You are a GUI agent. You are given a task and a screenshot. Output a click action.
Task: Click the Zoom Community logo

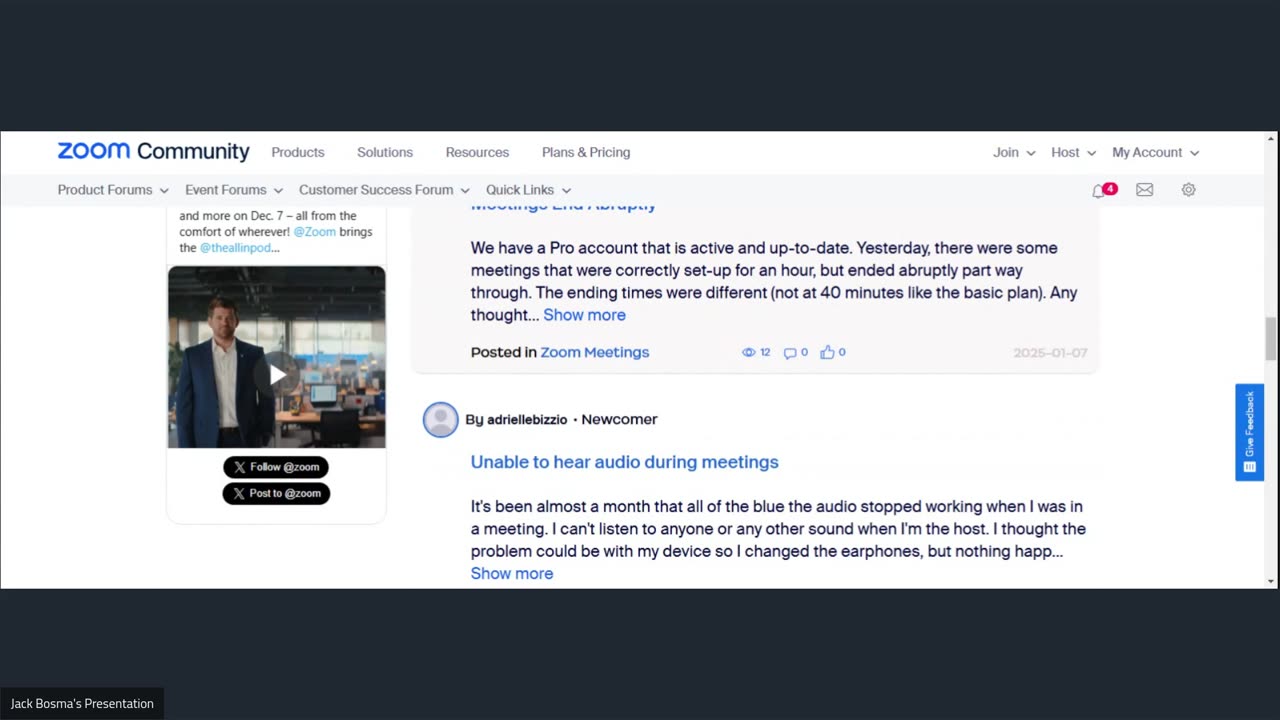(153, 151)
